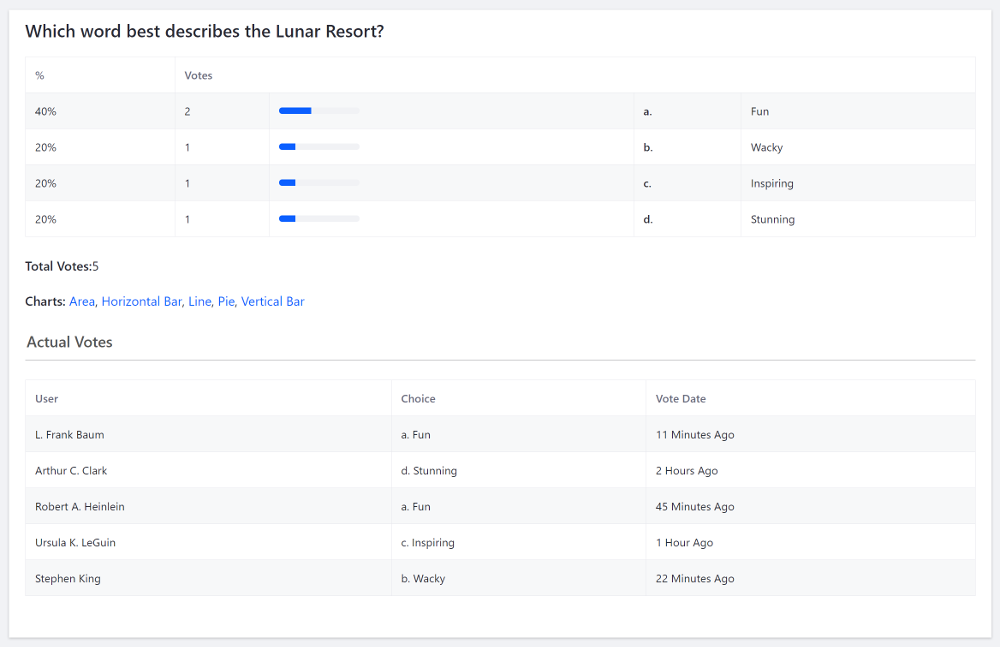Click the User column header
Screen dimensions: 1000x647
pyautogui.click(x=47, y=399)
